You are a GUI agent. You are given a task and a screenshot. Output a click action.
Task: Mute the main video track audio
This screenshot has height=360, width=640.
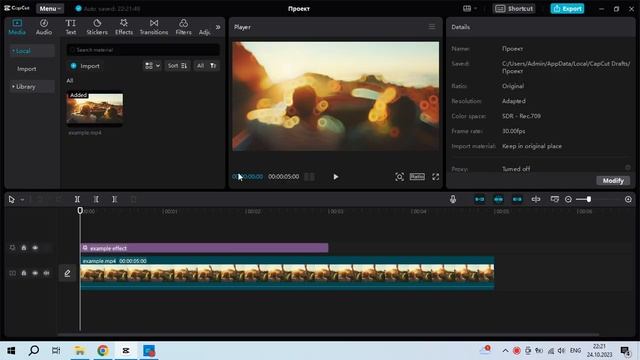[x=47, y=273]
